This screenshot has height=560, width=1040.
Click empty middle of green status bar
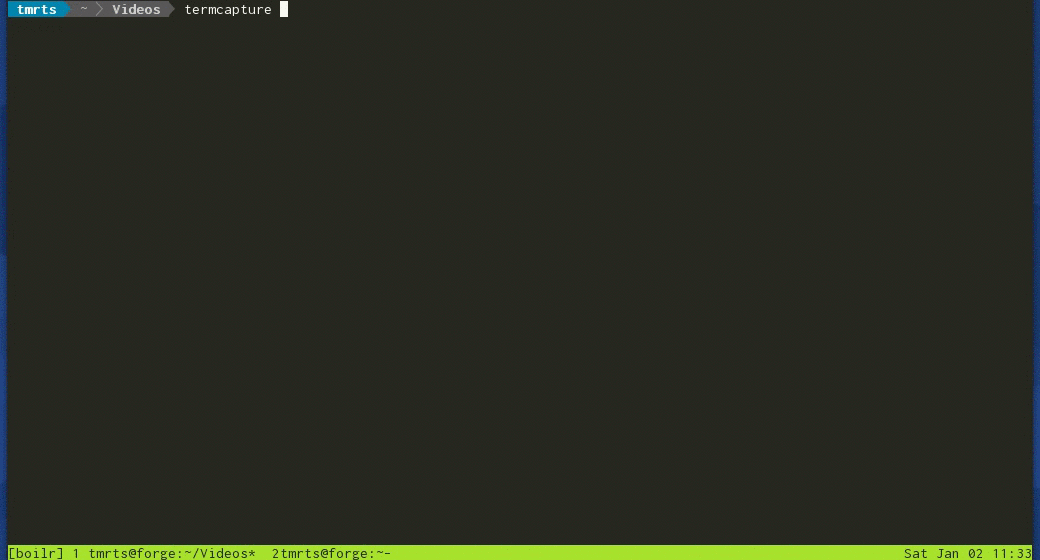(x=647, y=553)
